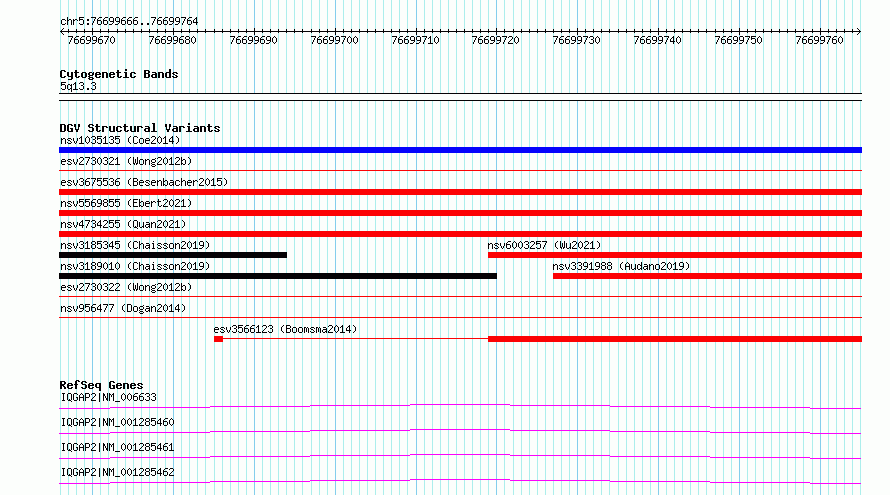Click ruler position 76699720

click(x=496, y=40)
